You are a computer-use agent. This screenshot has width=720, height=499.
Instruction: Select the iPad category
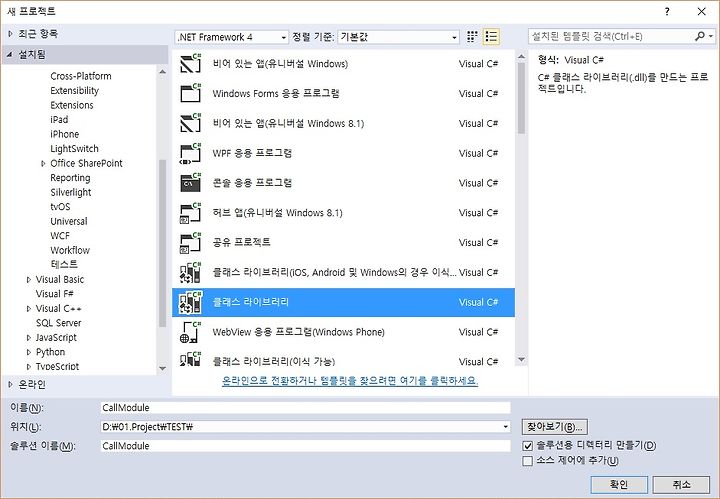pos(59,119)
